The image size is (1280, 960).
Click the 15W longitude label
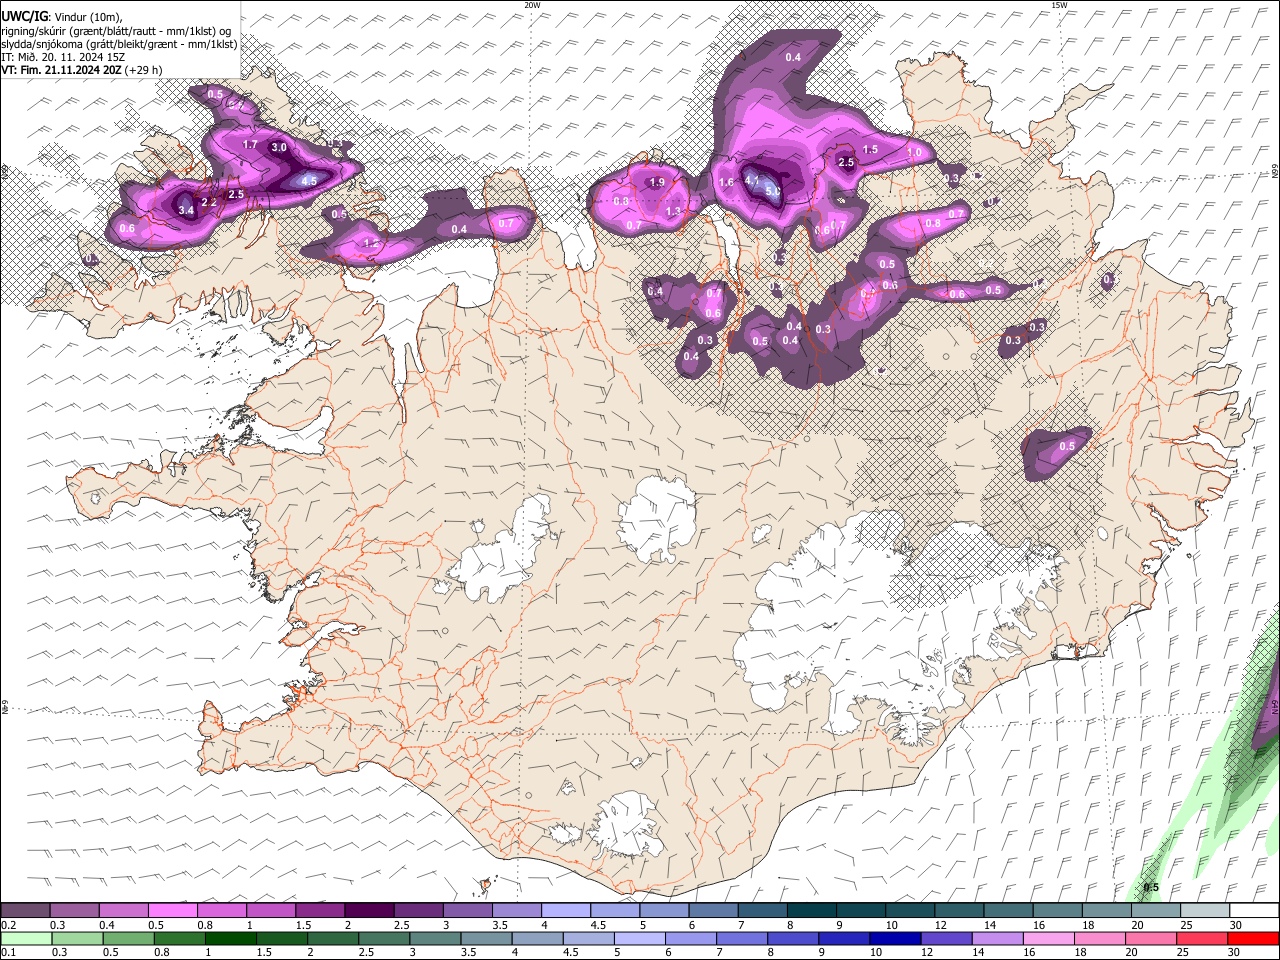pos(1060,5)
